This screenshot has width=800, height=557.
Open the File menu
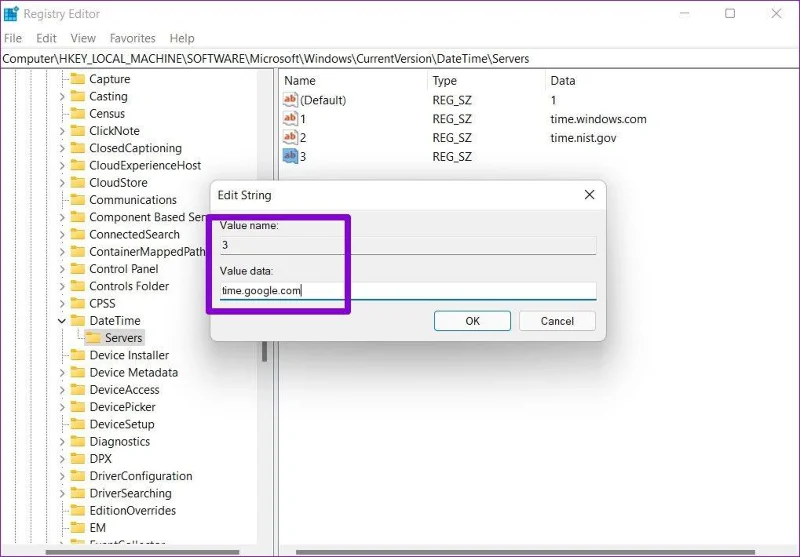[x=13, y=38]
